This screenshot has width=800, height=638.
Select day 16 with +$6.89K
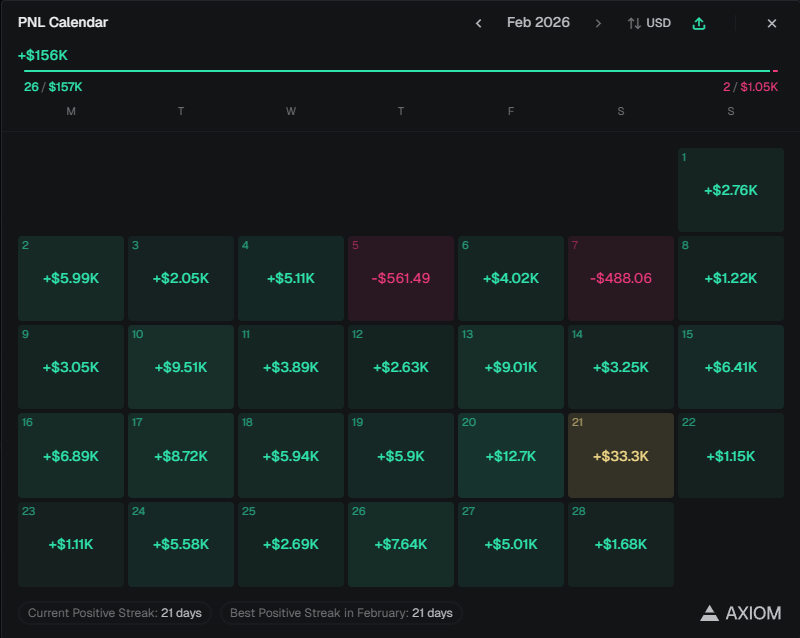click(71, 455)
